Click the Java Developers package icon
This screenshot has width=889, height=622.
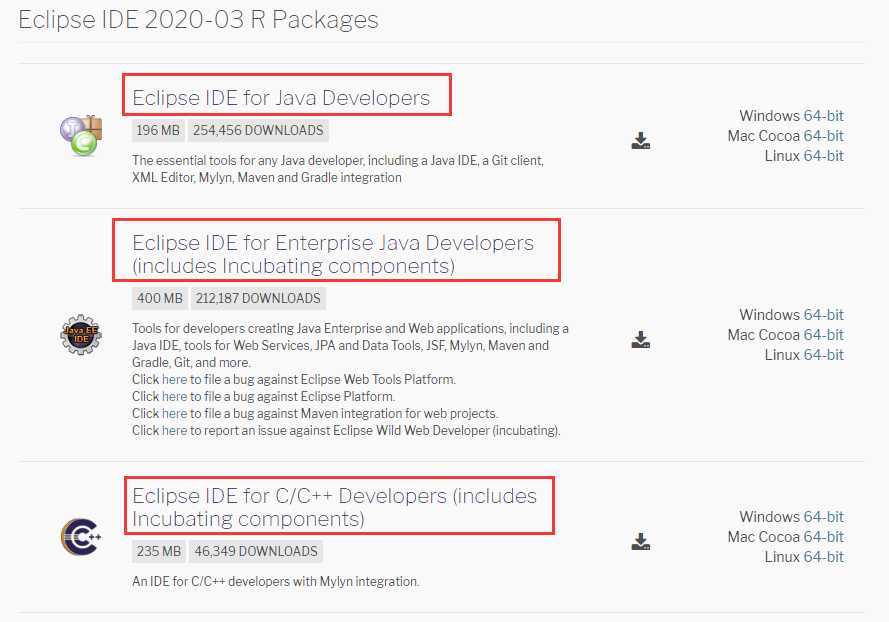(x=81, y=136)
